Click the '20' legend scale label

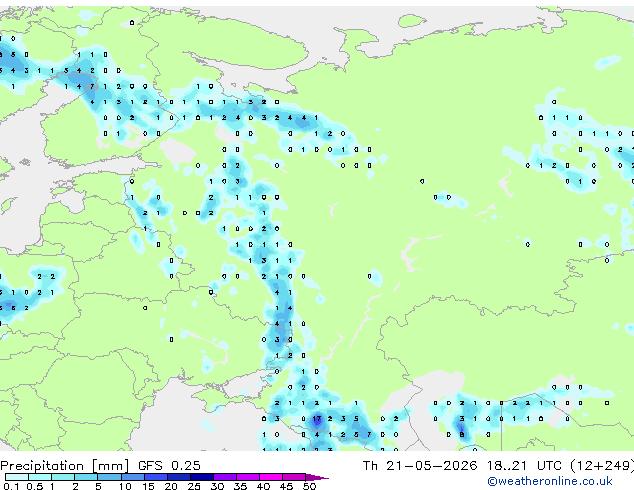point(171,486)
